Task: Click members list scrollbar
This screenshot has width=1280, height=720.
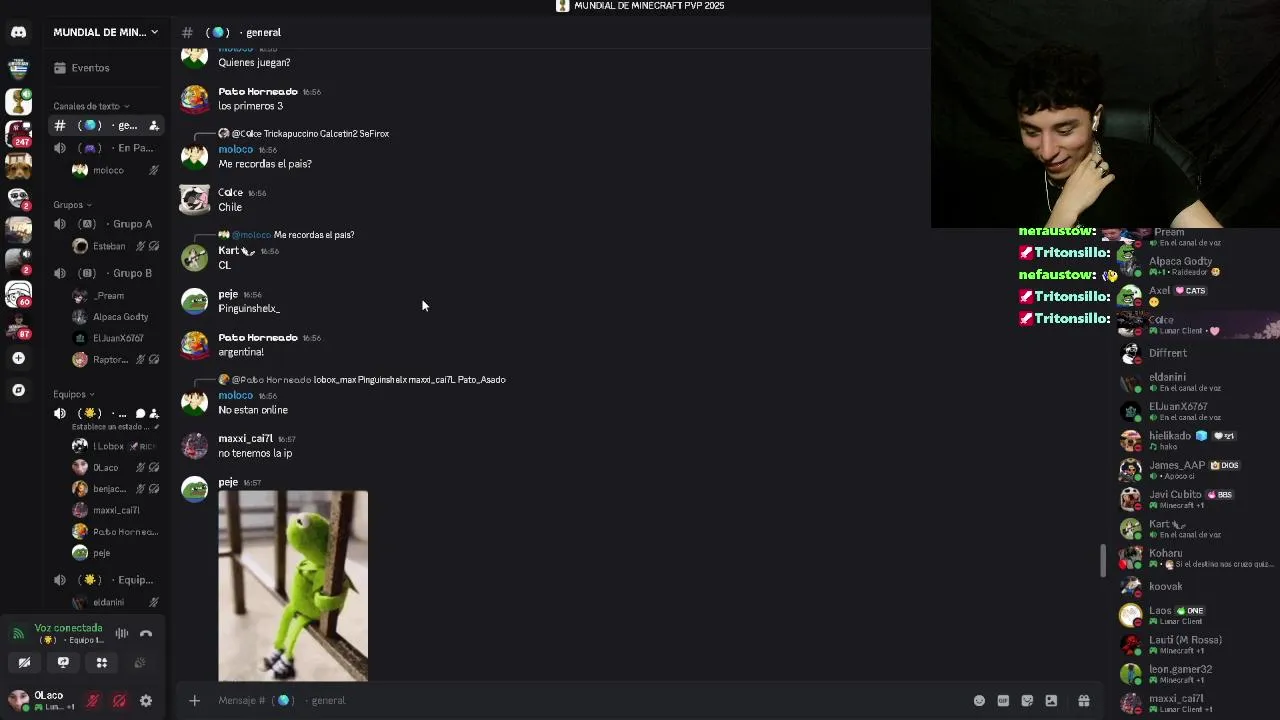Action: click(x=1104, y=560)
